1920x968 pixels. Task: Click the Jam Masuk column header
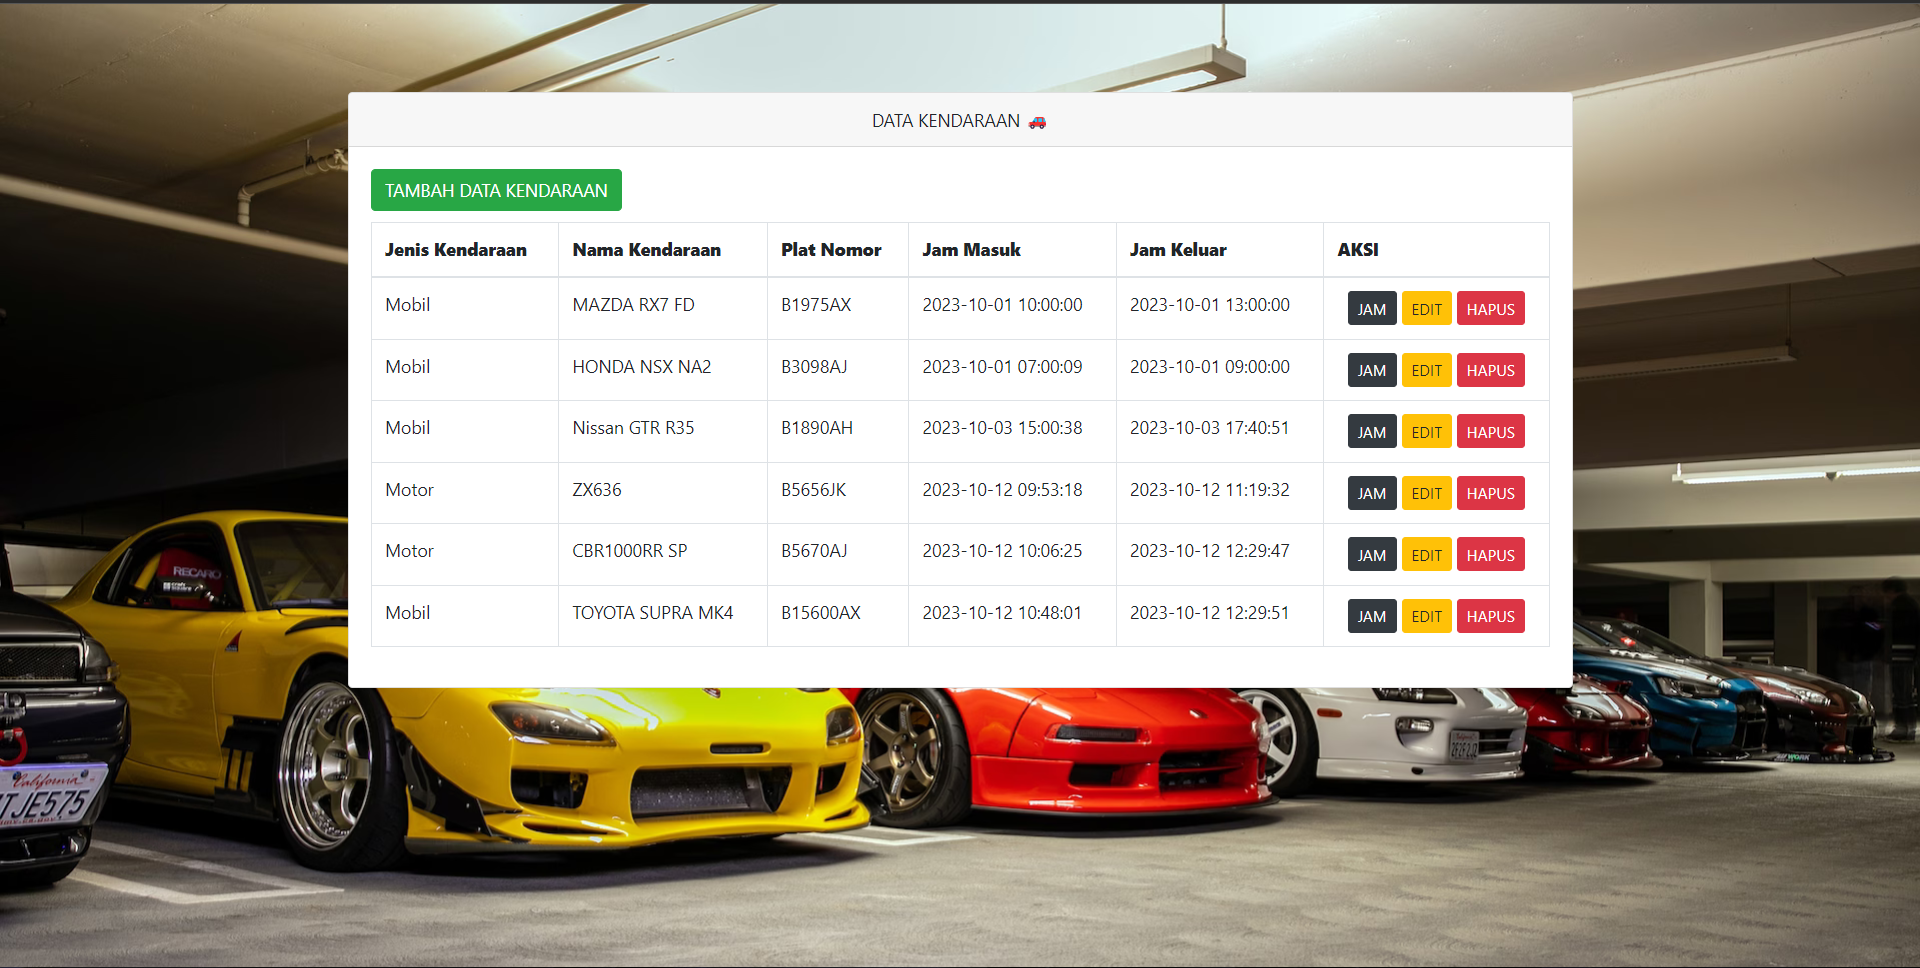pos(971,249)
